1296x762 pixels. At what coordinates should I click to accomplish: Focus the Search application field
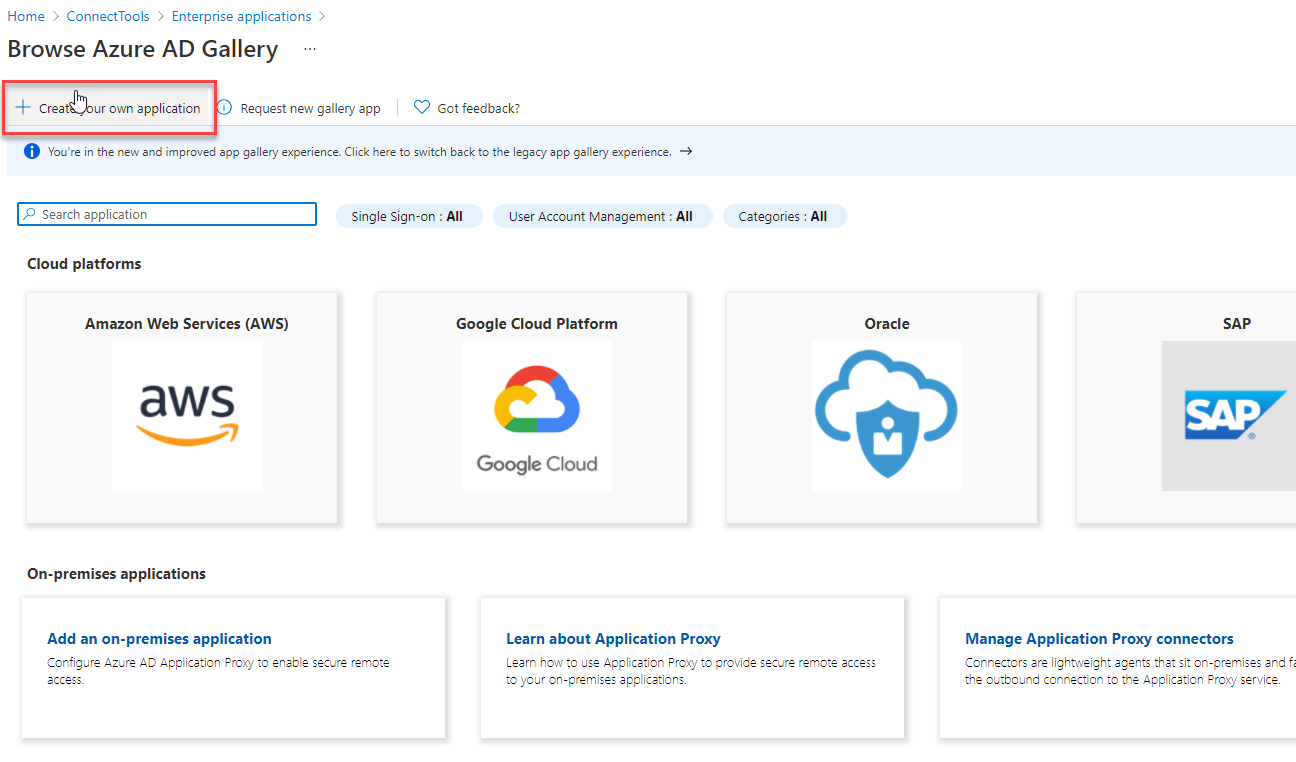tap(167, 214)
